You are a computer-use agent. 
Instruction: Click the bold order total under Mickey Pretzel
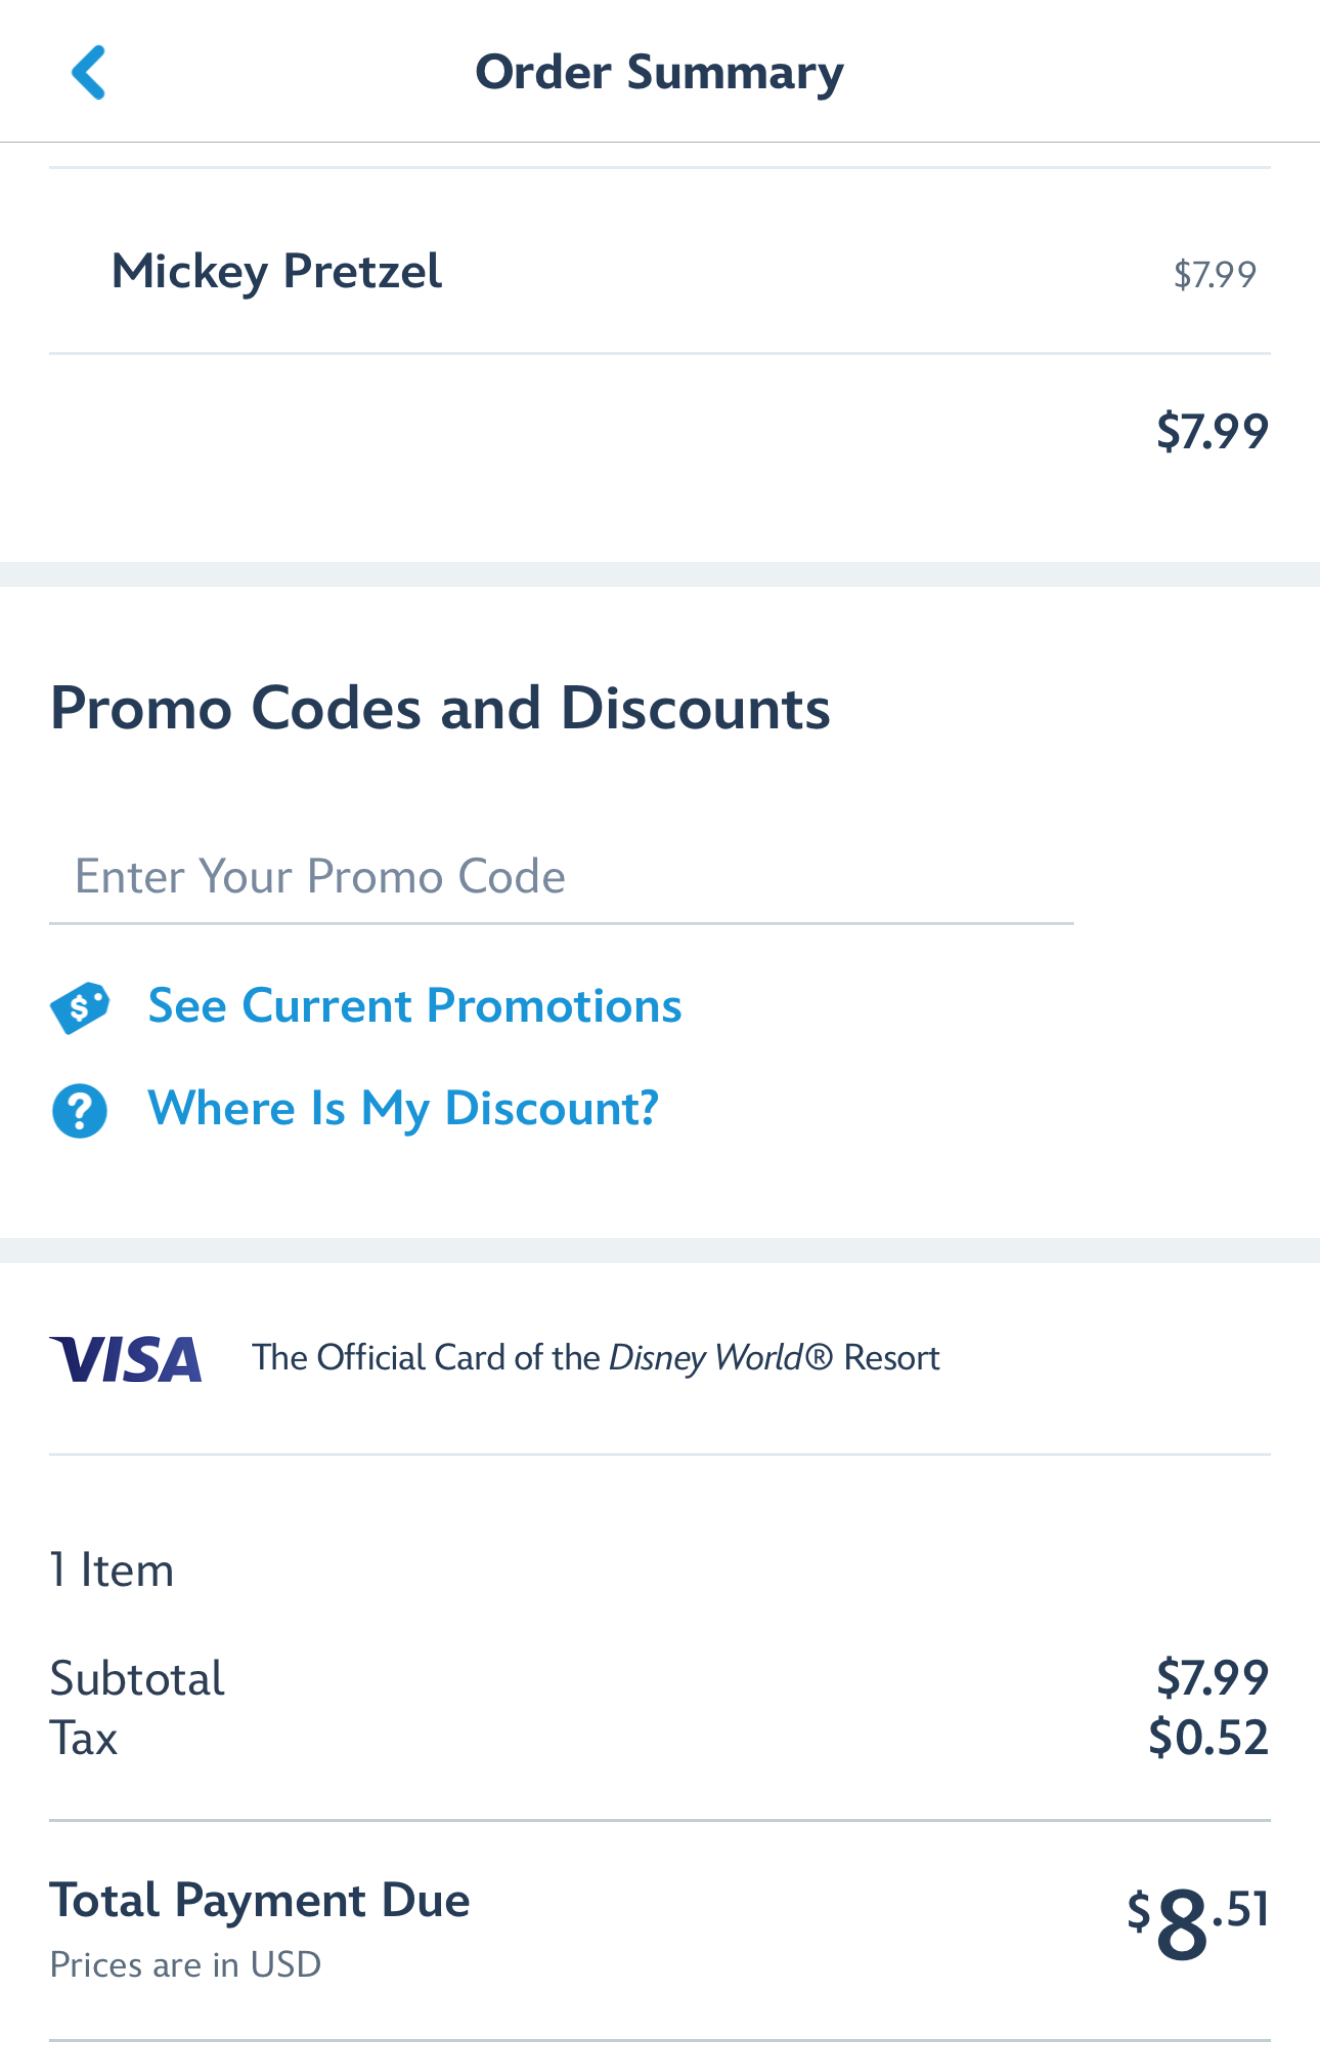[x=1212, y=431]
